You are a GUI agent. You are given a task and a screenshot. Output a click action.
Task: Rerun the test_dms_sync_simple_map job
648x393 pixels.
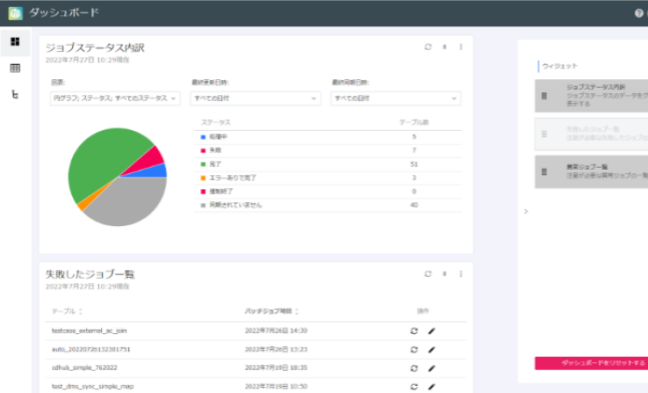coord(414,387)
